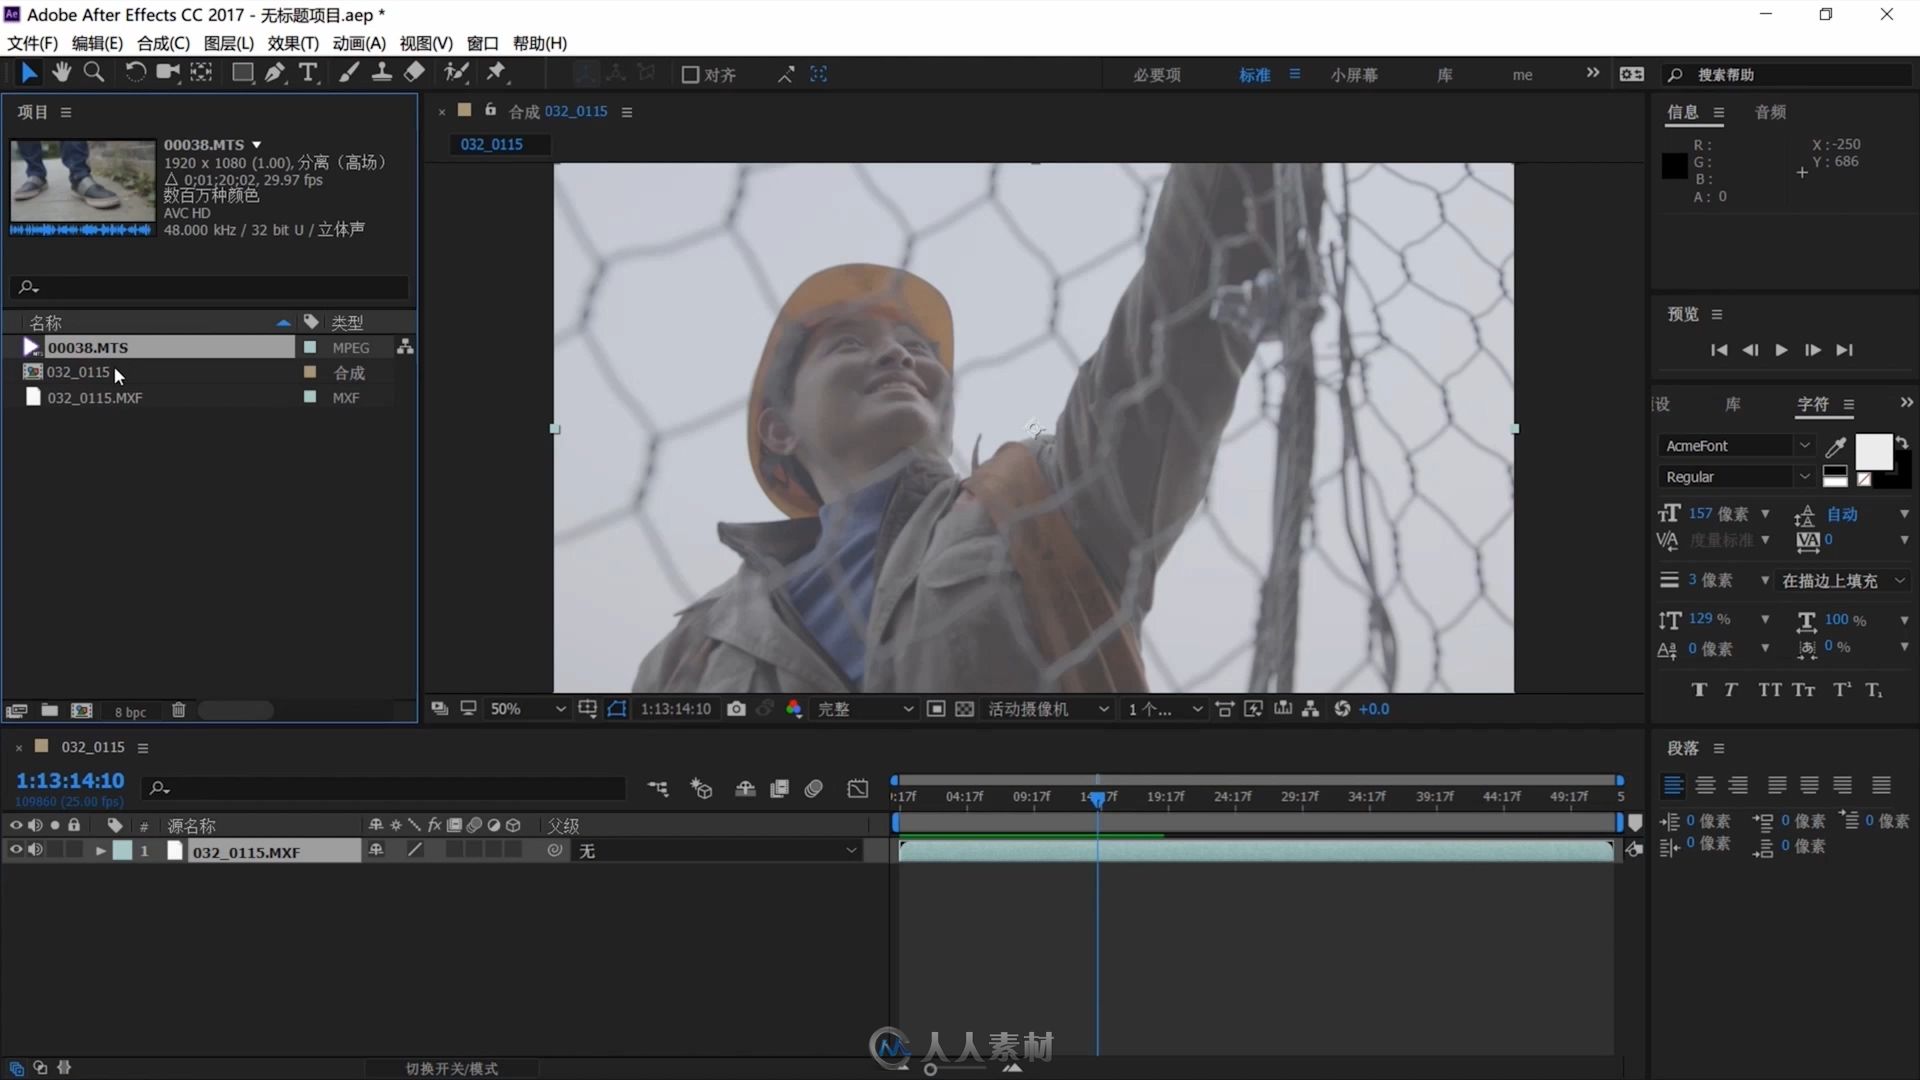Select the Pan Behind anchor tool
1920x1080 pixels.
[201, 72]
